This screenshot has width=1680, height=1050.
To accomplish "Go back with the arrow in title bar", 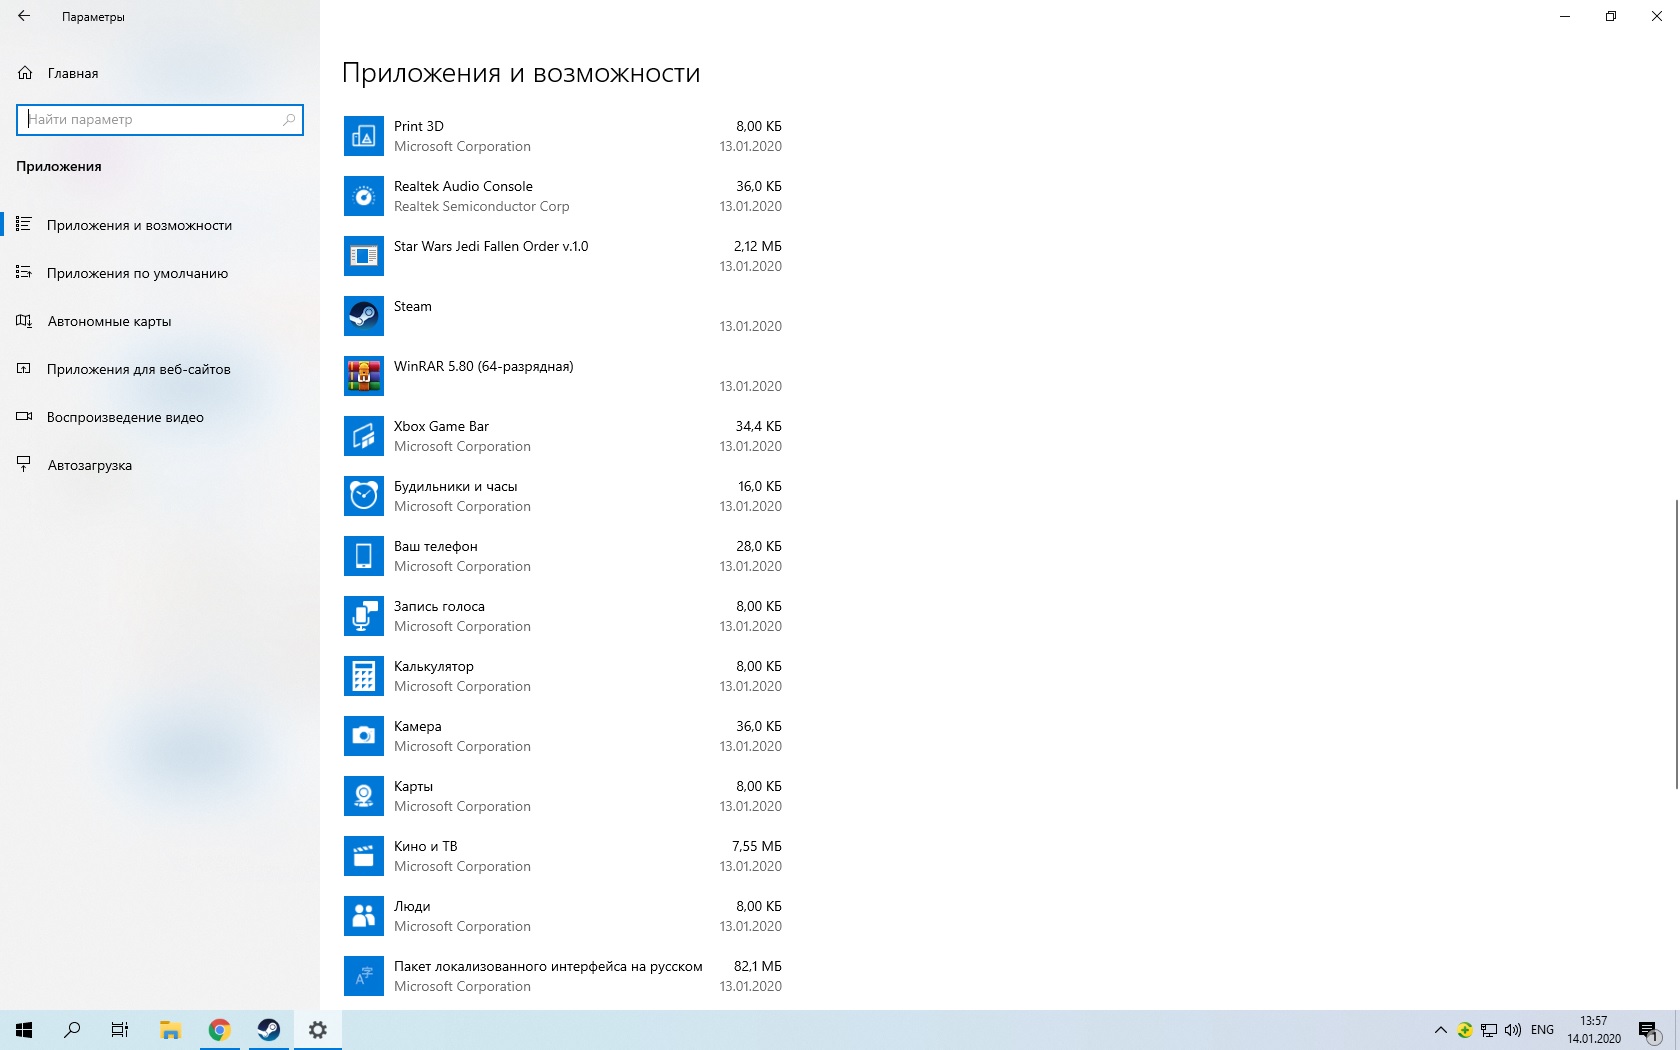I will pos(24,16).
